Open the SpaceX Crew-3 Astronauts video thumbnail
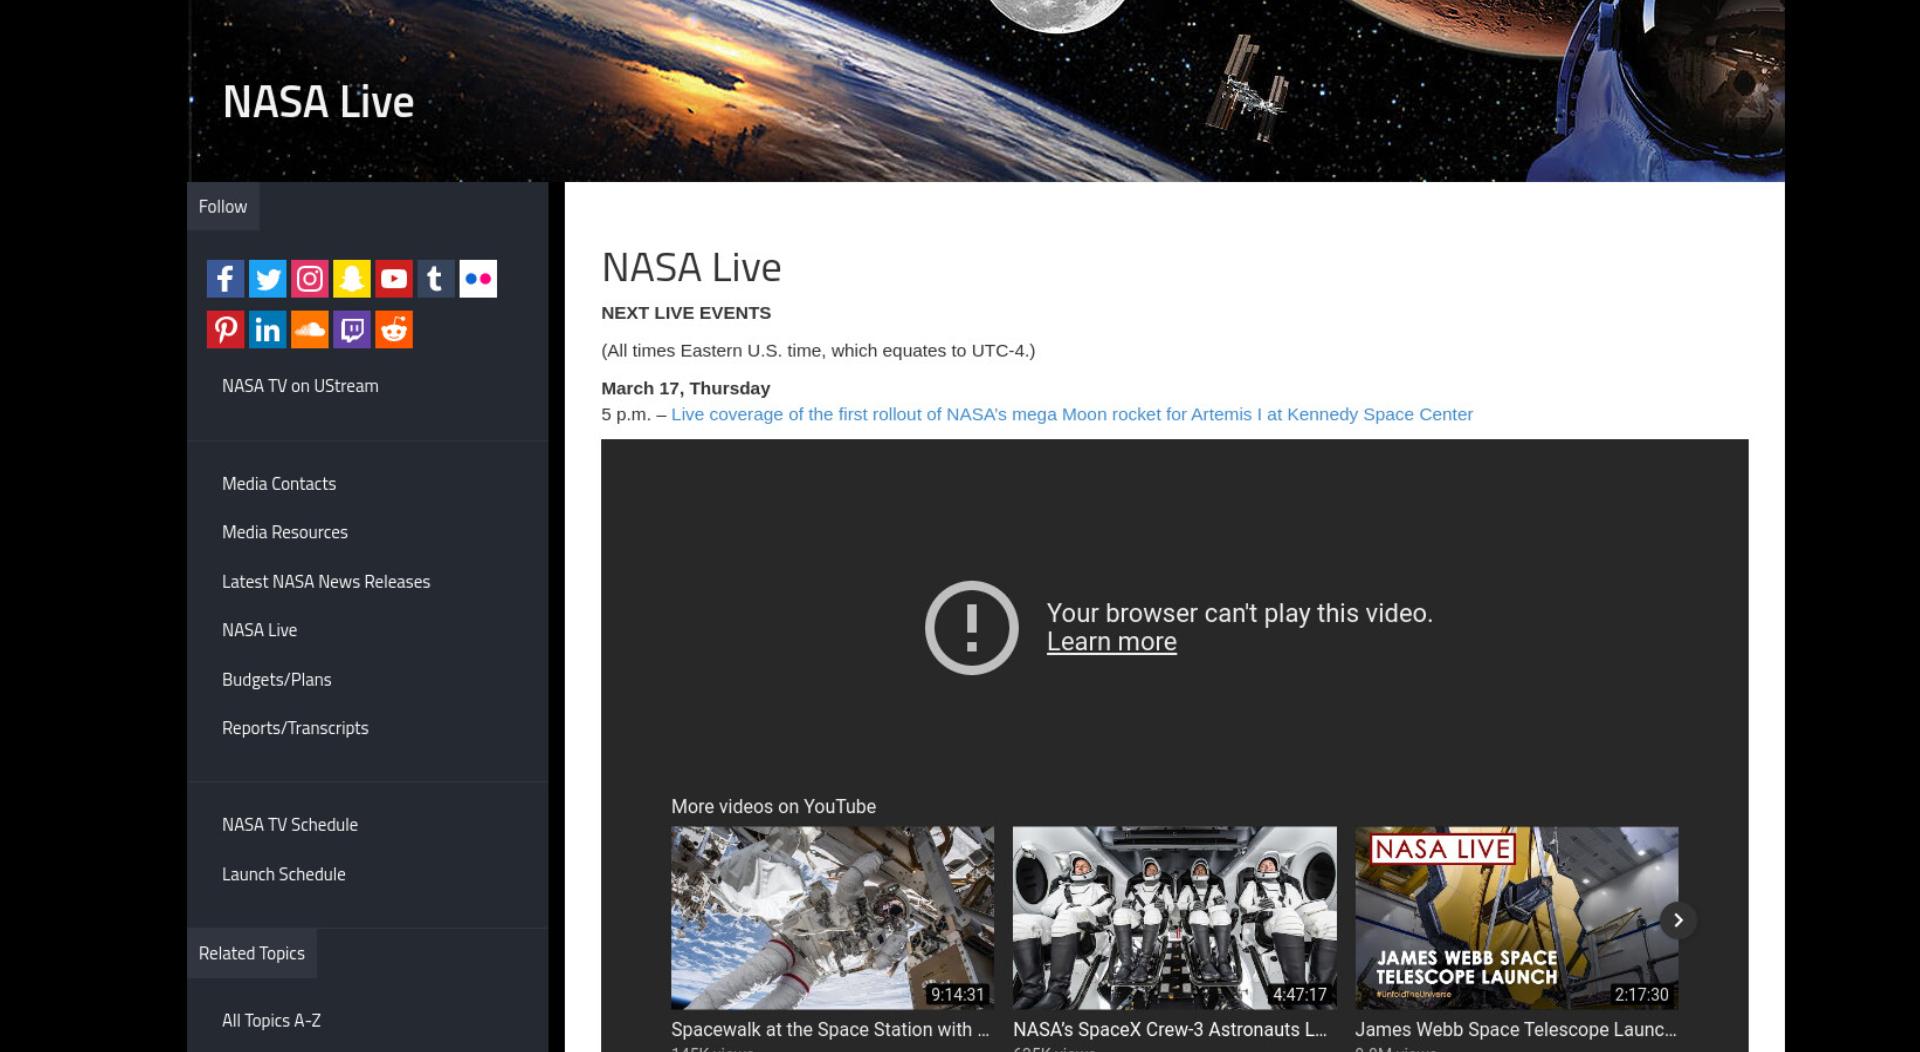The image size is (1920, 1052). (x=1174, y=917)
